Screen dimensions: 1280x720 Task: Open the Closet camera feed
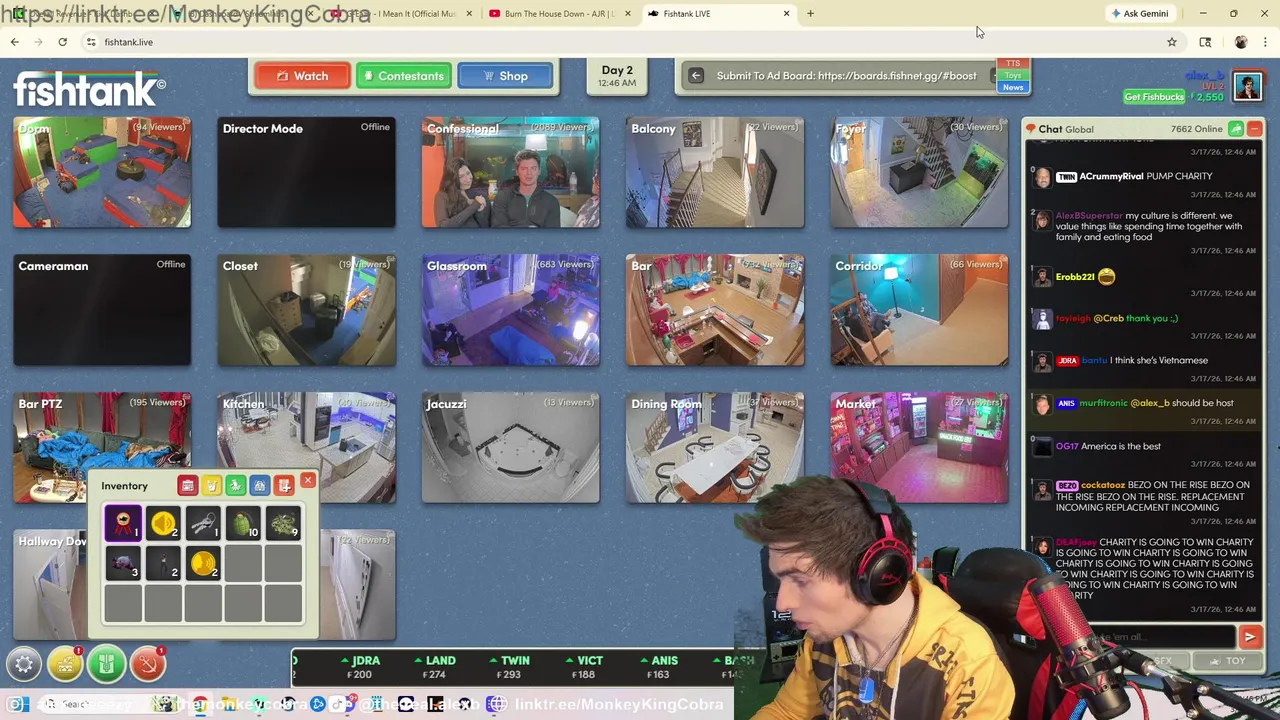306,310
